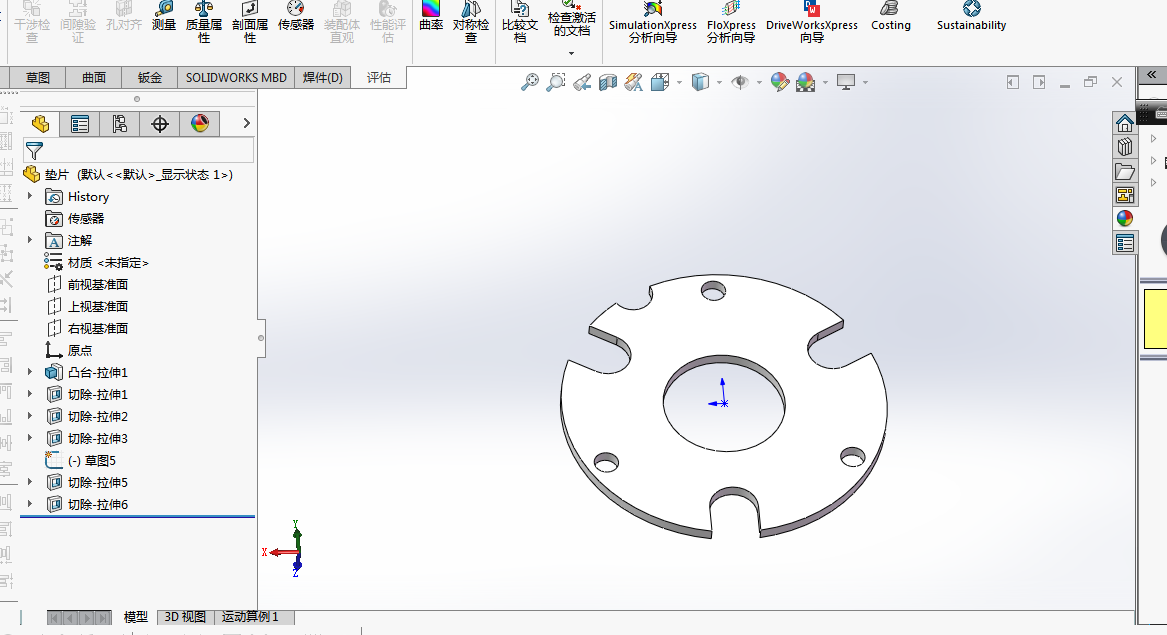Run Symmetry Check (对称检查)
This screenshot has width=1167, height=635.
point(471,22)
